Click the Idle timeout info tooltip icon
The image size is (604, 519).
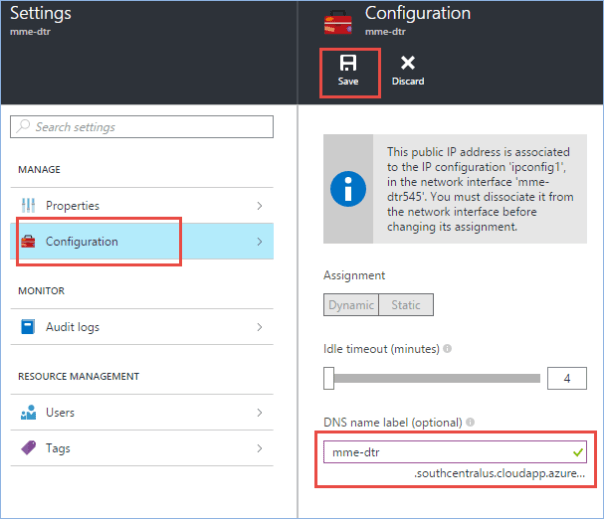click(446, 349)
